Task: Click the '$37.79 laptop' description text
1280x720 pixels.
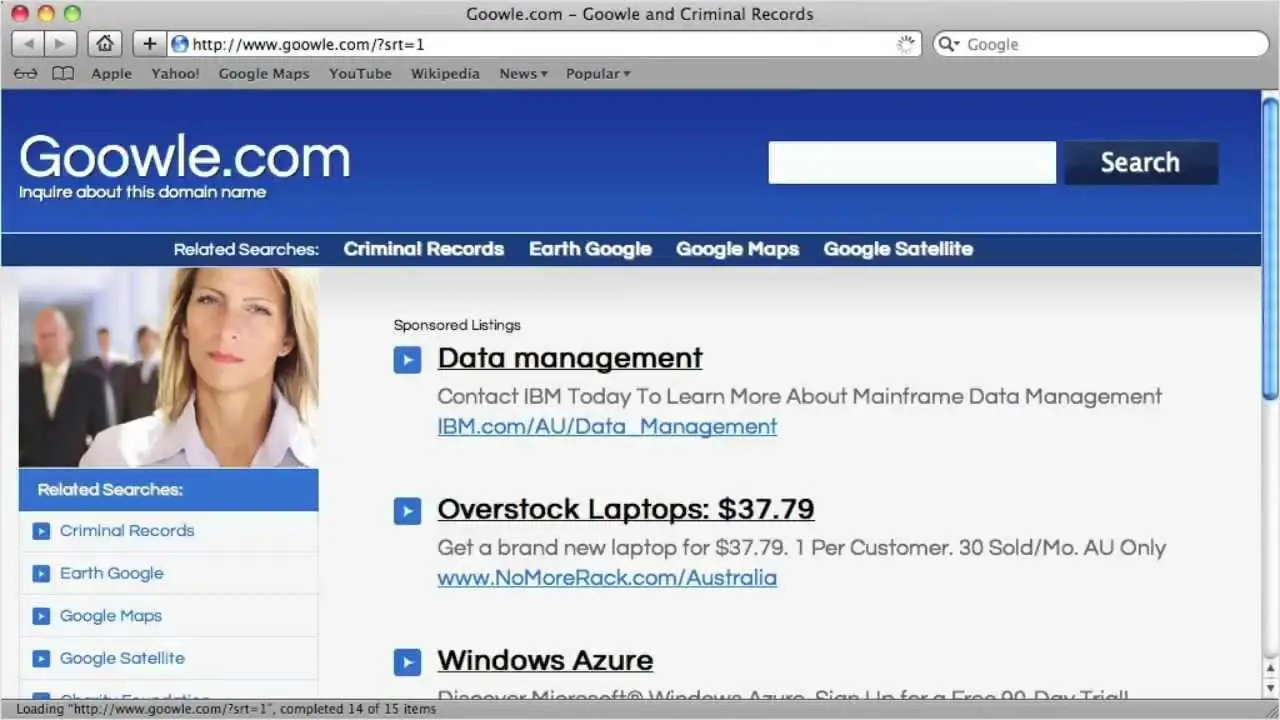Action: pyautogui.click(x=802, y=548)
